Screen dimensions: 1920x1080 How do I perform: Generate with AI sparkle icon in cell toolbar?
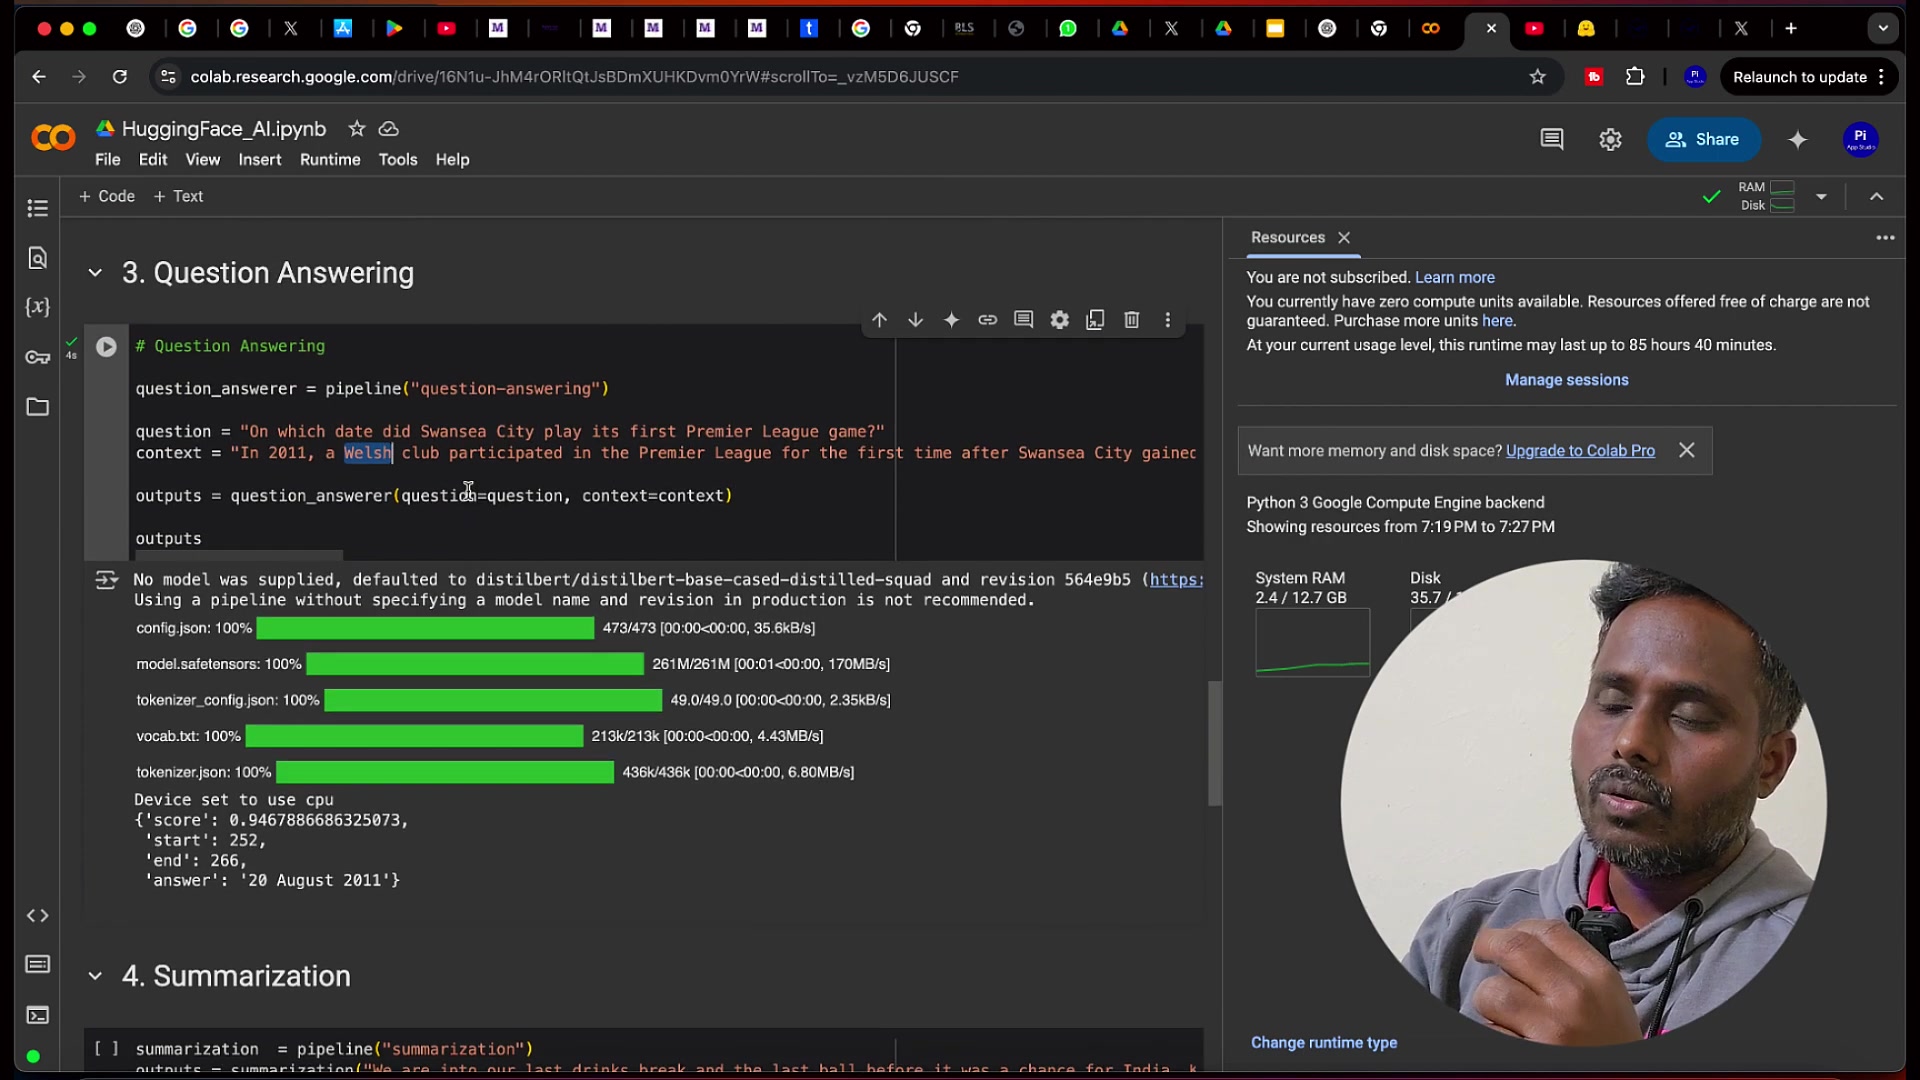click(951, 320)
